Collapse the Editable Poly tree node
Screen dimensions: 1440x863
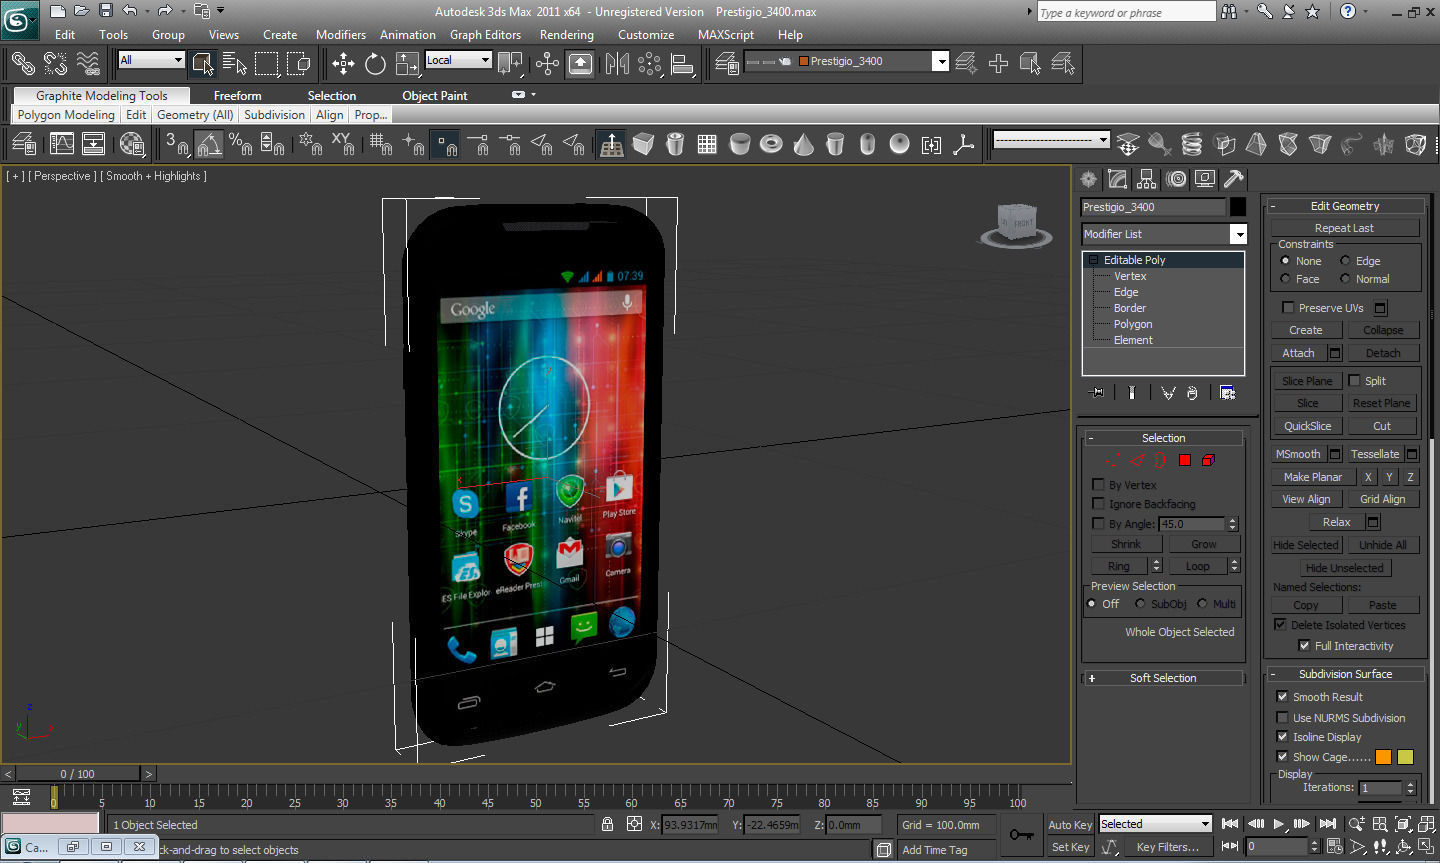[x=1094, y=260]
